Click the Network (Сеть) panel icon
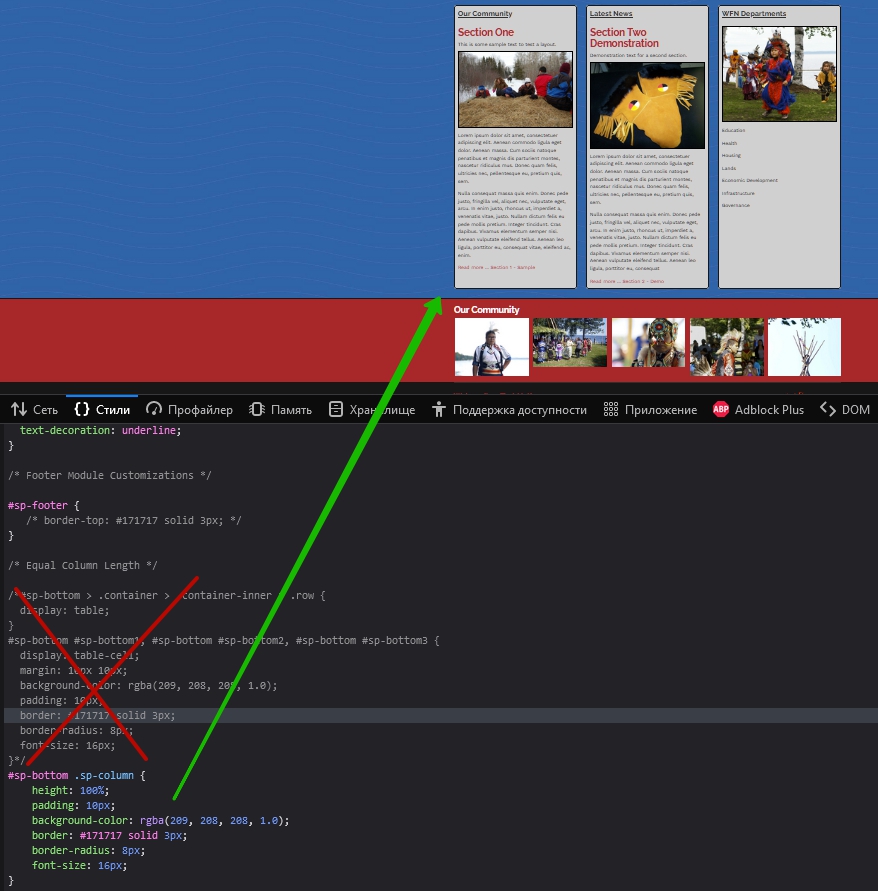 tap(18, 409)
